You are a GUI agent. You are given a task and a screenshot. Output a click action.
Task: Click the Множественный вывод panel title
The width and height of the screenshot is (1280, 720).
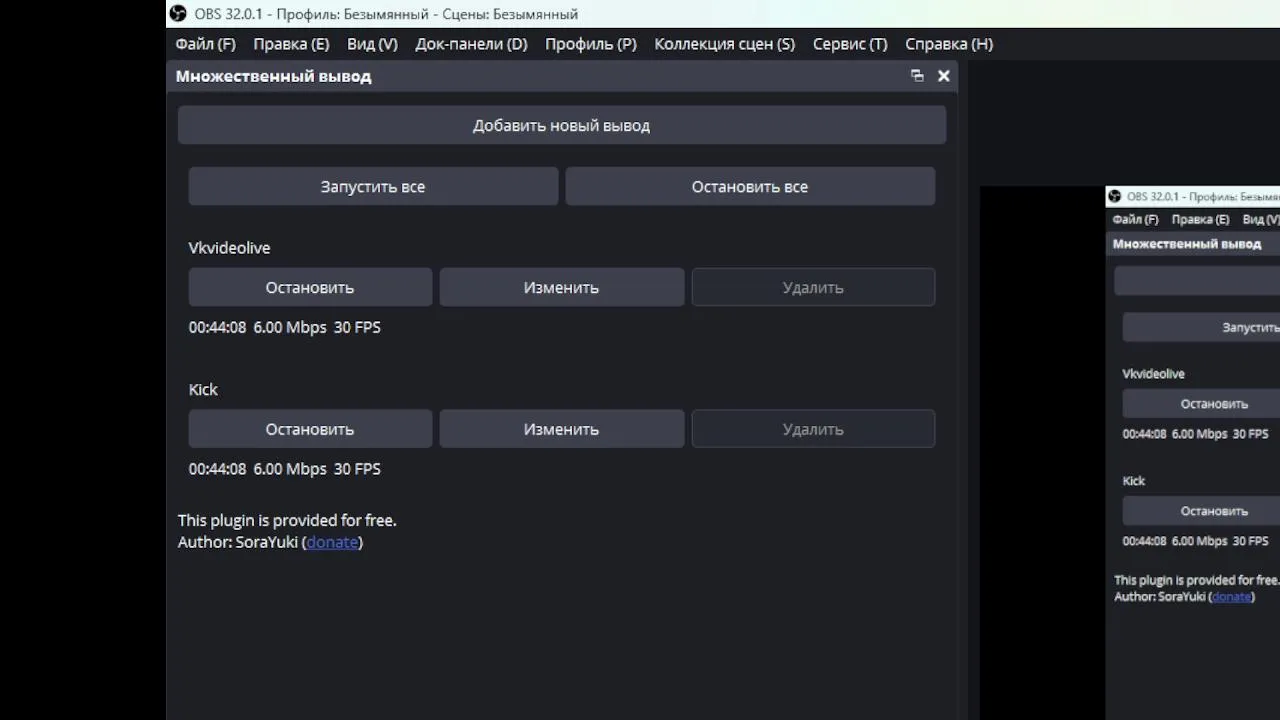[273, 76]
